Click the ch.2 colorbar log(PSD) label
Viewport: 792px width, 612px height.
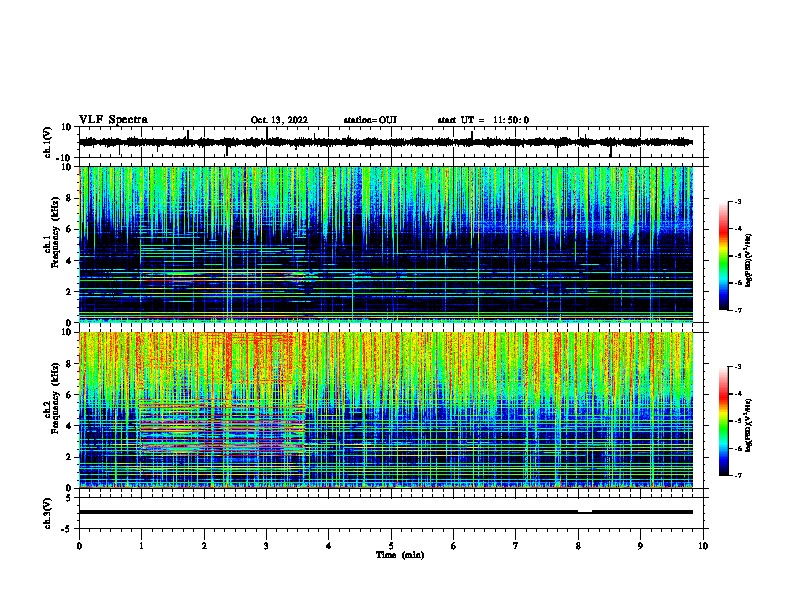[x=749, y=425]
